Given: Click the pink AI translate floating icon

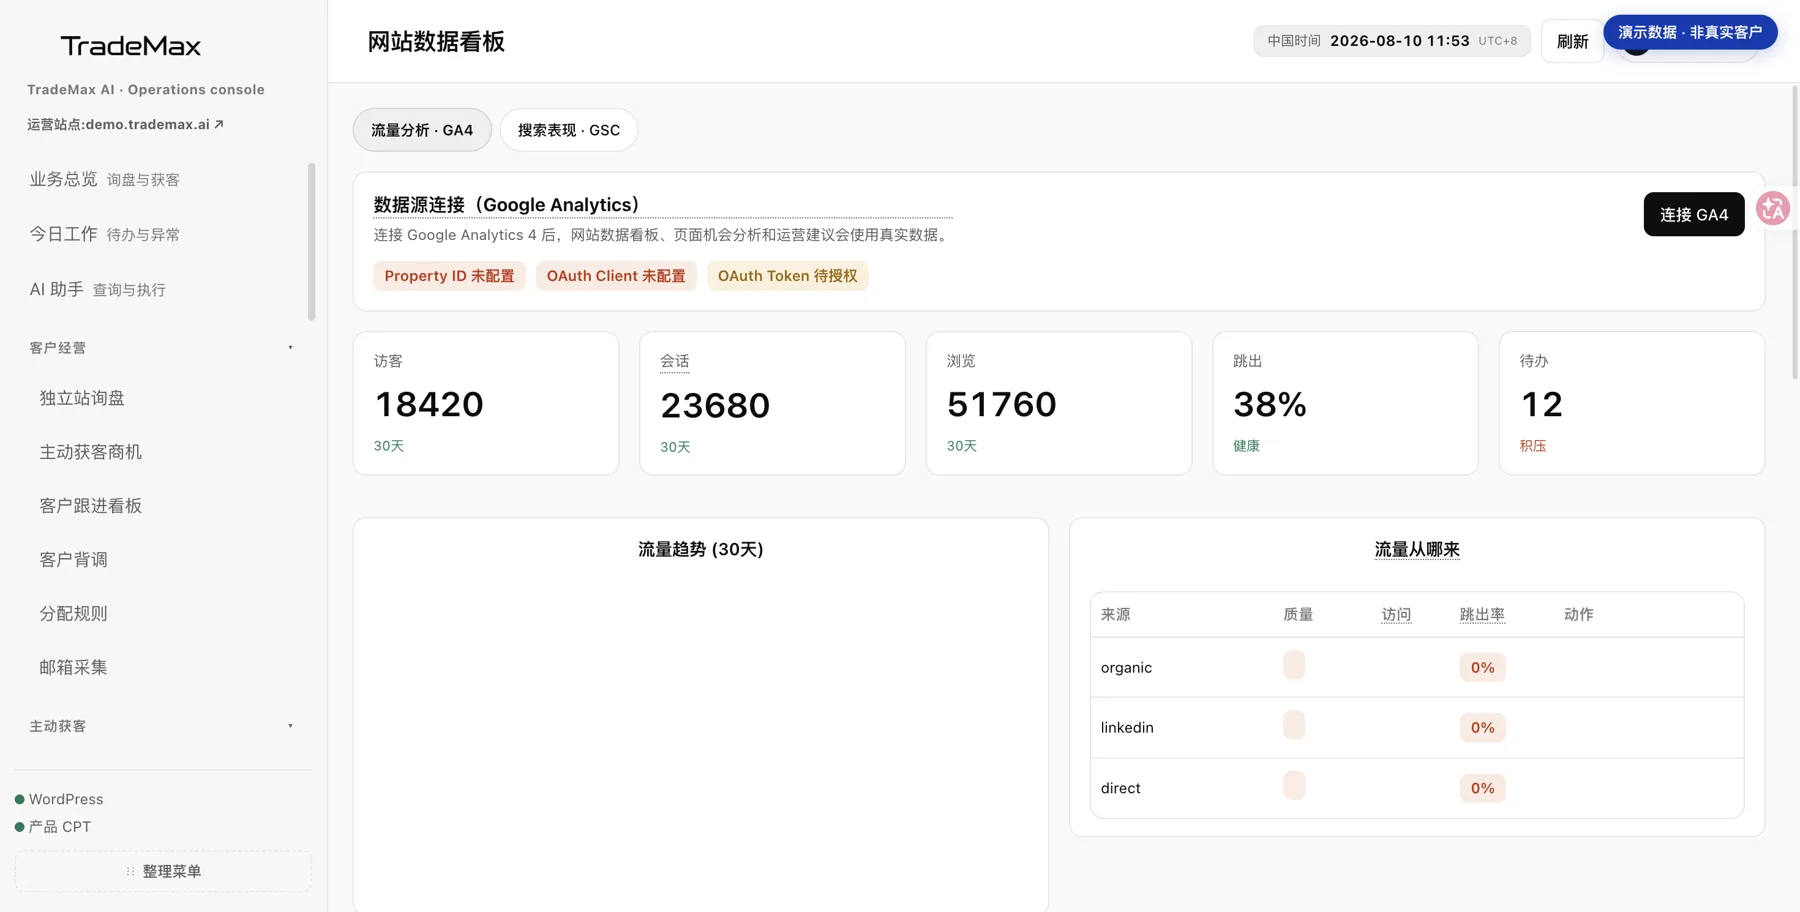Looking at the screenshot, I should point(1773,209).
